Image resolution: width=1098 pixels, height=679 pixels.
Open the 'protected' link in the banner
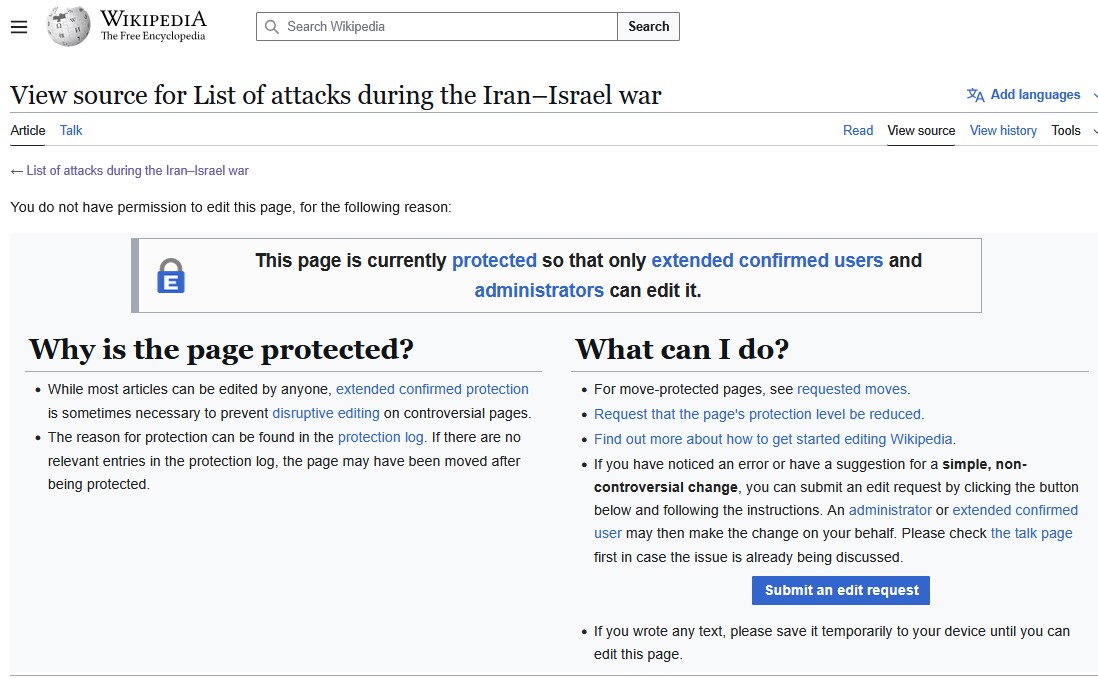click(494, 260)
